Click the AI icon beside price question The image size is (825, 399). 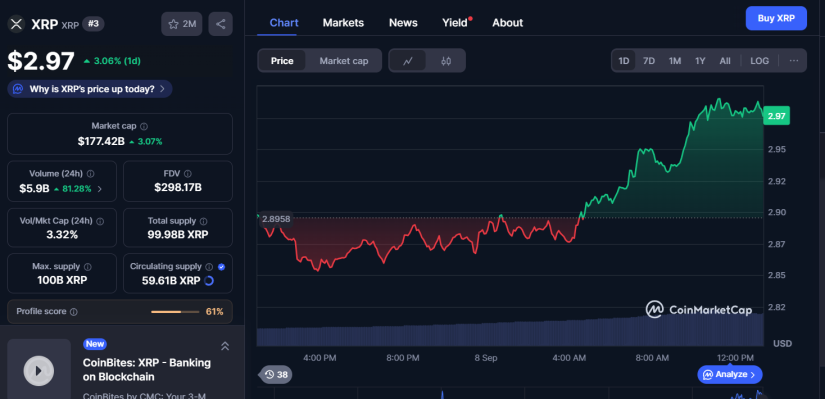pos(18,89)
